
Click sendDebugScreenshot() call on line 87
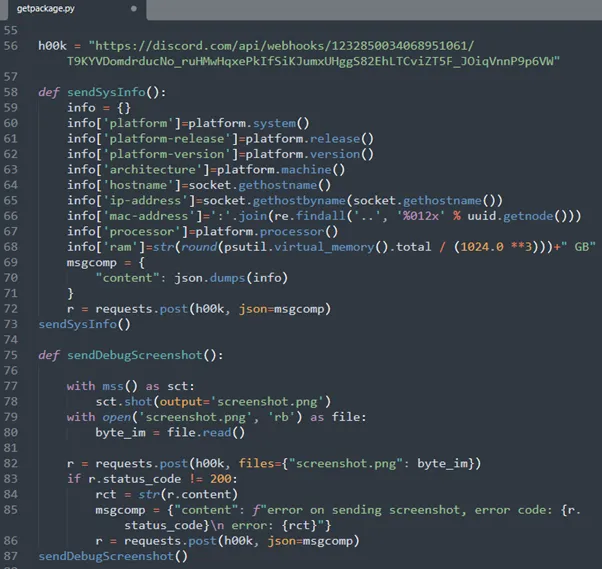click(x=113, y=556)
